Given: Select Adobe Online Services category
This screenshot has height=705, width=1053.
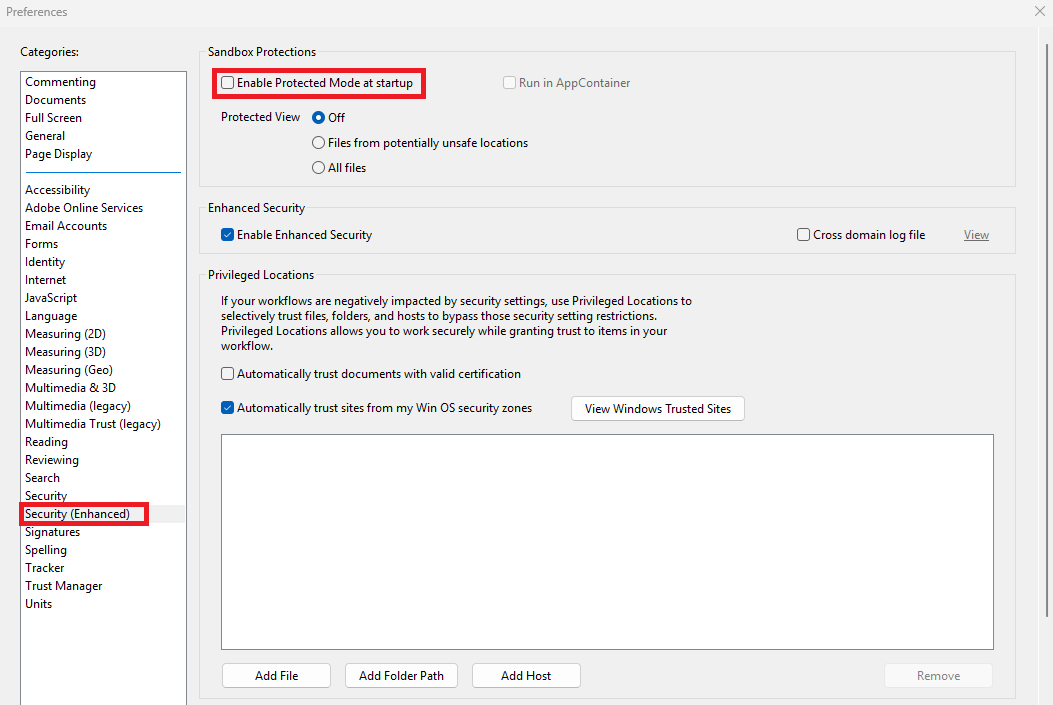Looking at the screenshot, I should (x=84, y=207).
